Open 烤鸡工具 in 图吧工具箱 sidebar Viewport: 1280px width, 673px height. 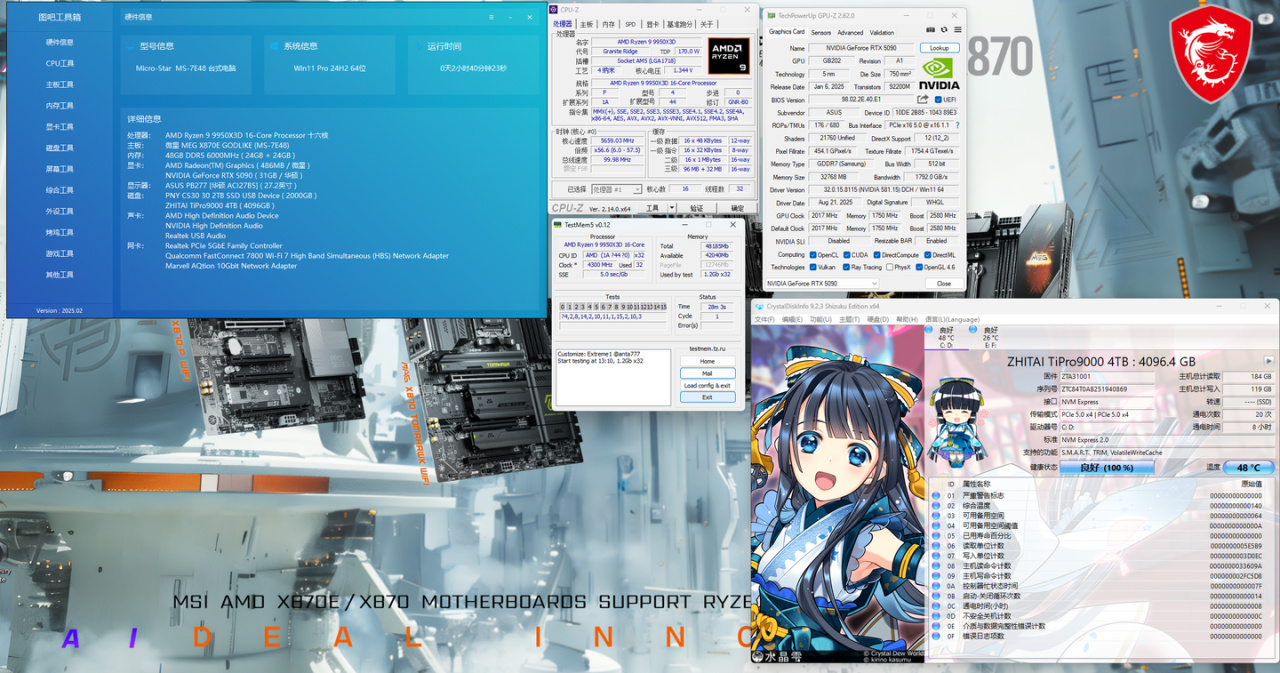pyautogui.click(x=60, y=232)
